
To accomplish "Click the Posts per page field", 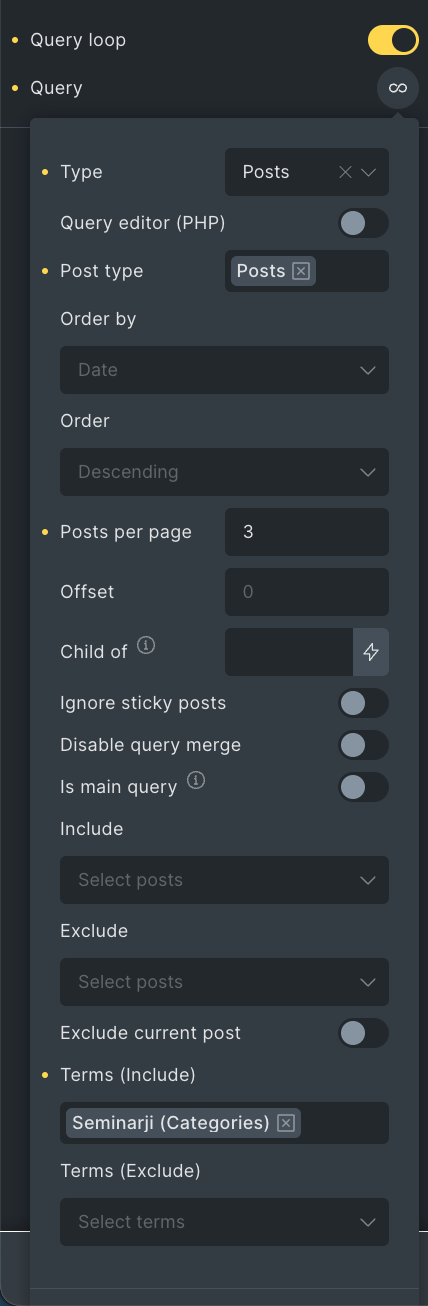I will (307, 532).
